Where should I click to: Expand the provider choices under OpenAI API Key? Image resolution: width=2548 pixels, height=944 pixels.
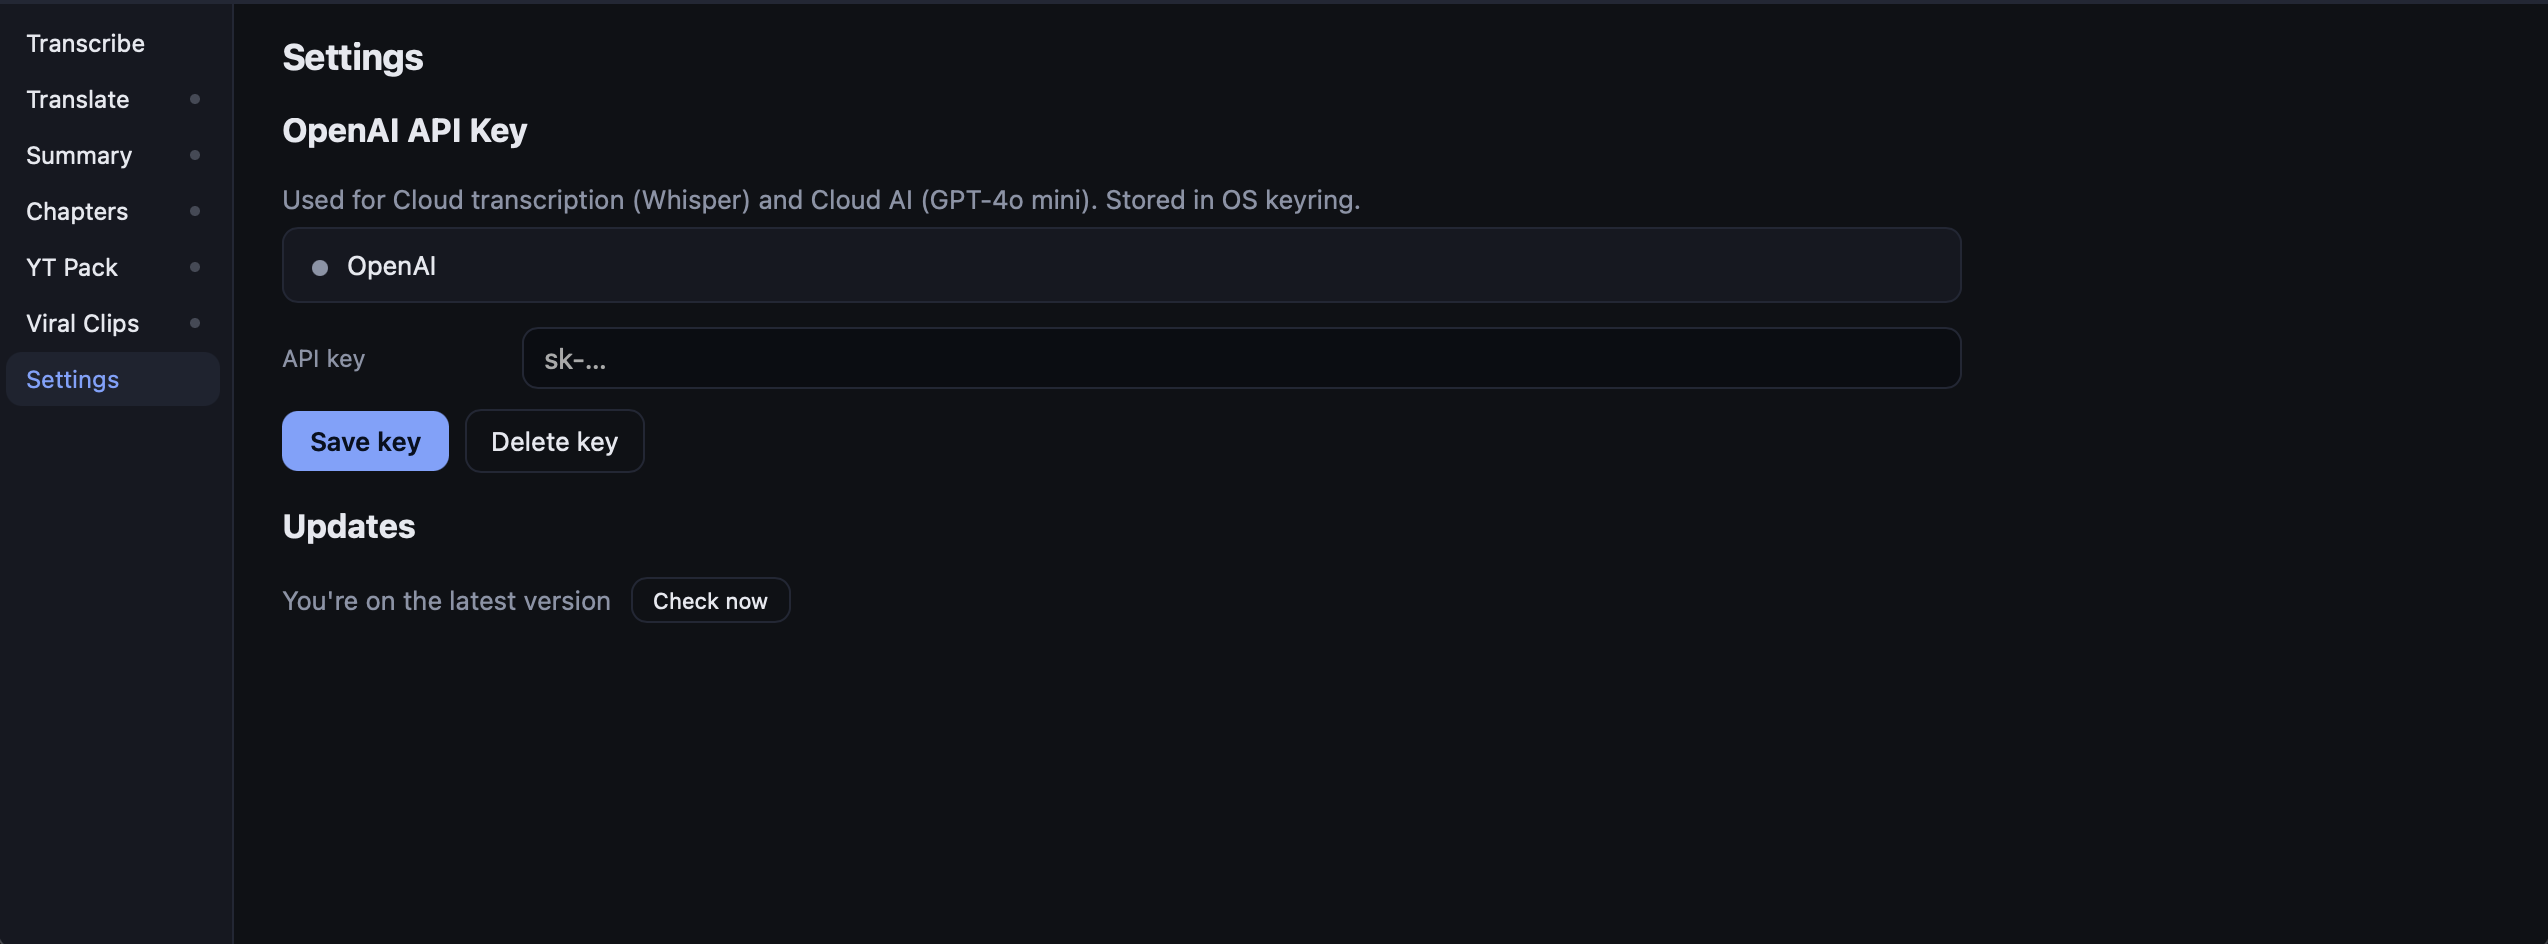point(1120,265)
